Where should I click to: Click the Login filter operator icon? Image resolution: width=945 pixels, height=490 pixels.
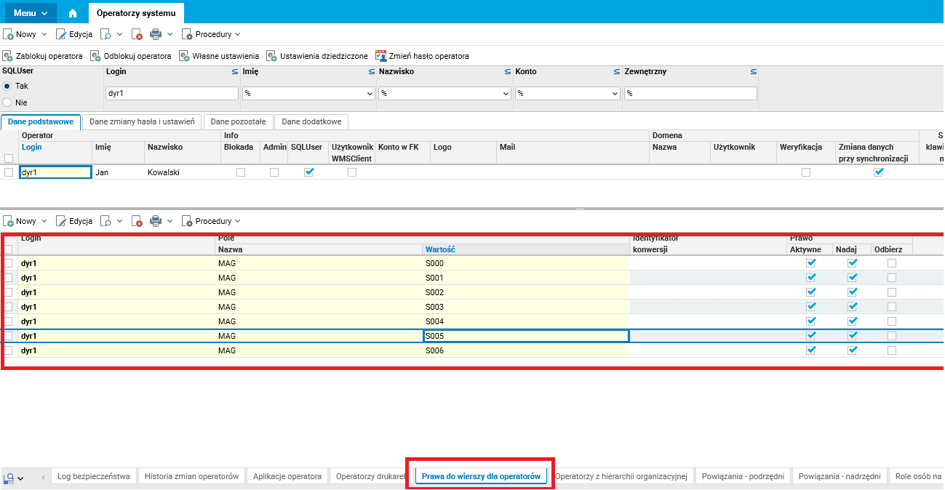[234, 72]
